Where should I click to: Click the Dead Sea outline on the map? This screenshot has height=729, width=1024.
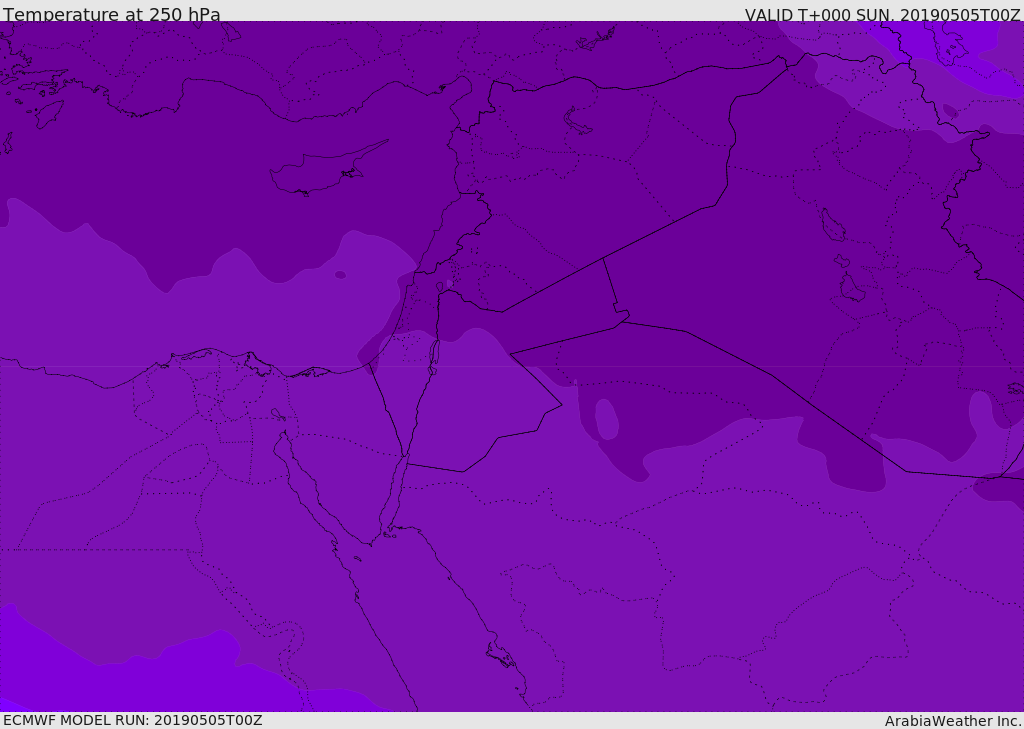433,357
